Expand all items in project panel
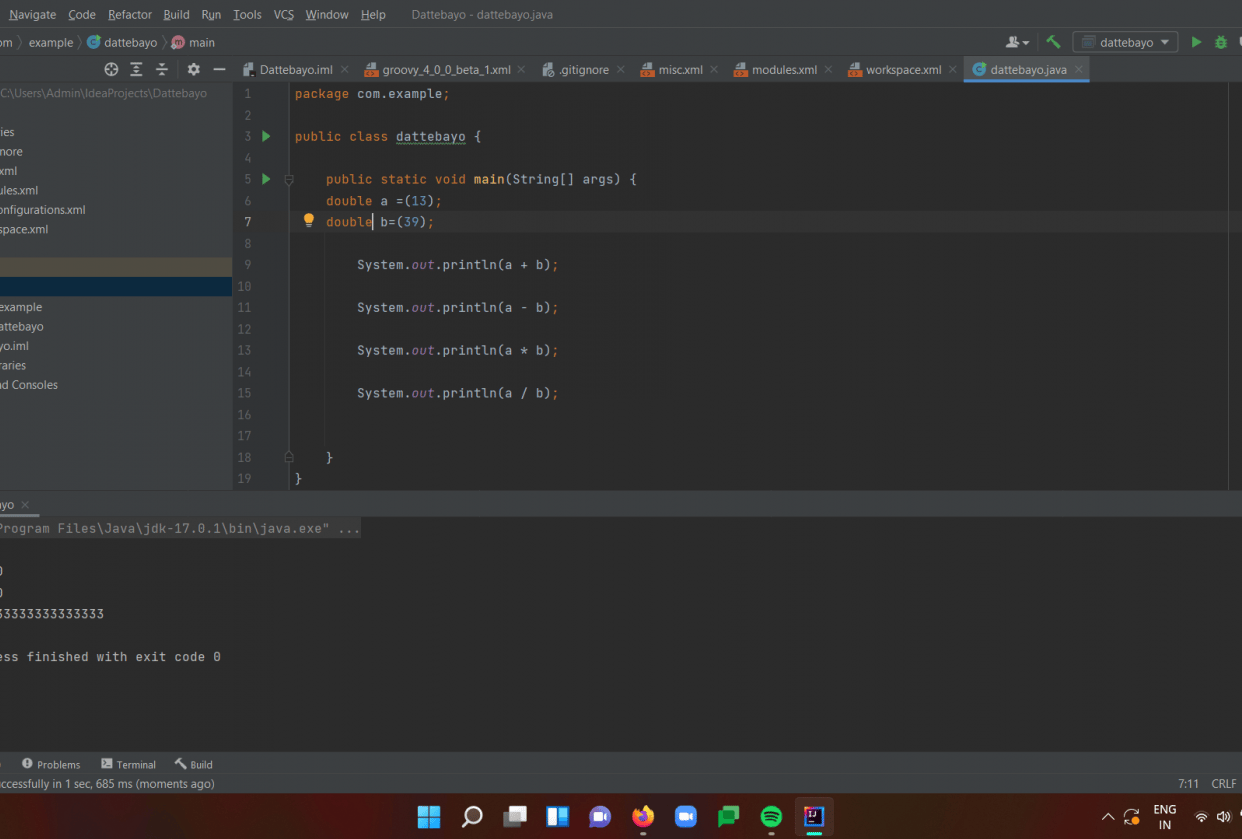 136,69
